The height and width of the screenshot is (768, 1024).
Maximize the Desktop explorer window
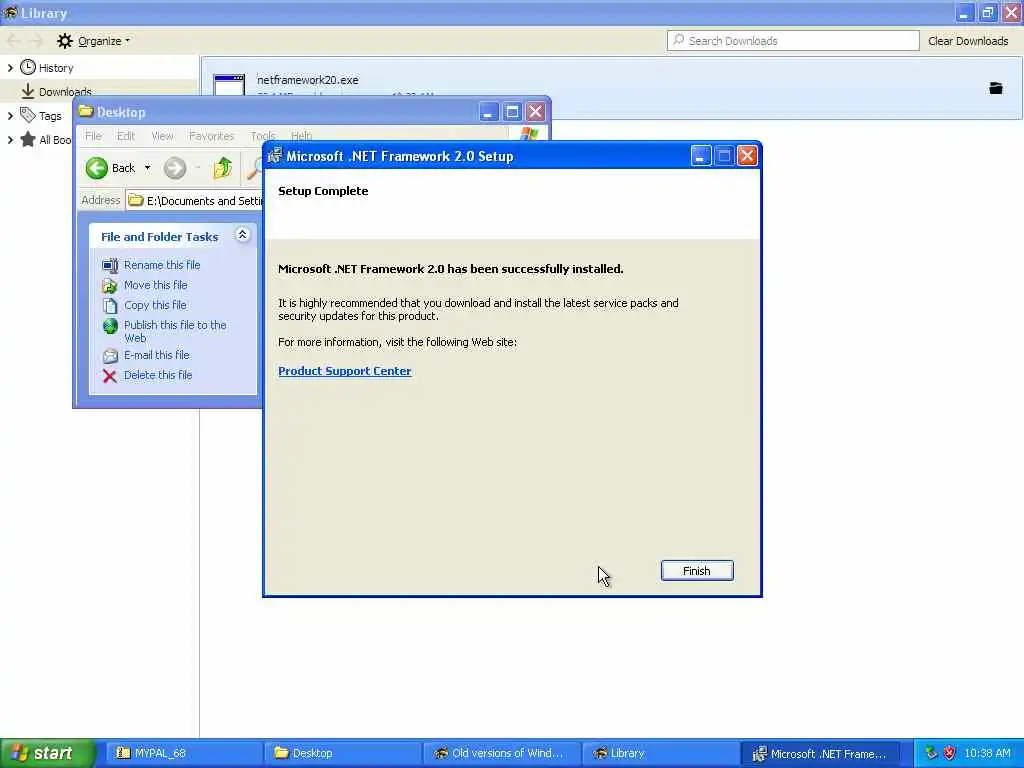(512, 112)
